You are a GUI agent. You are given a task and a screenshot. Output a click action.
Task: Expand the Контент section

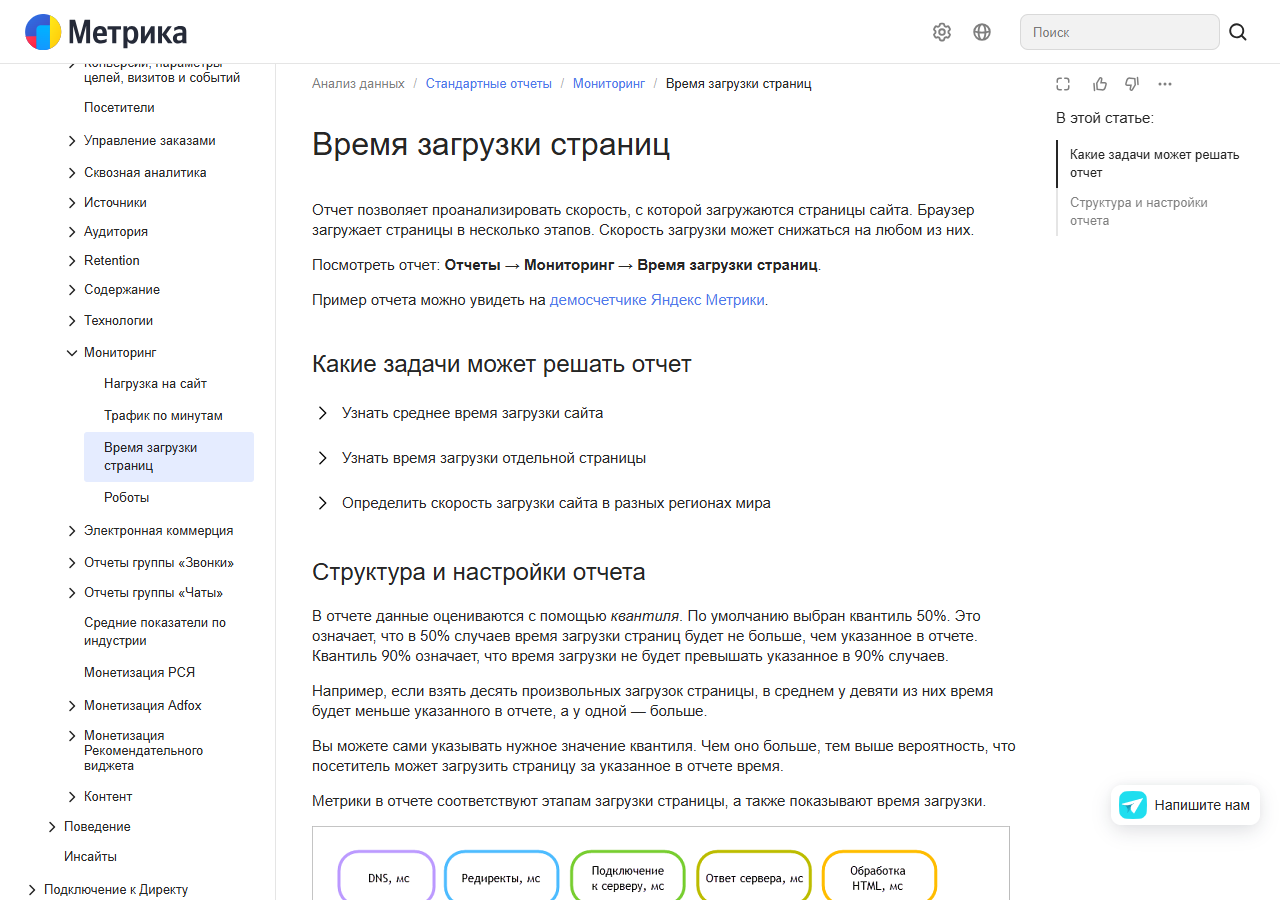tap(72, 797)
